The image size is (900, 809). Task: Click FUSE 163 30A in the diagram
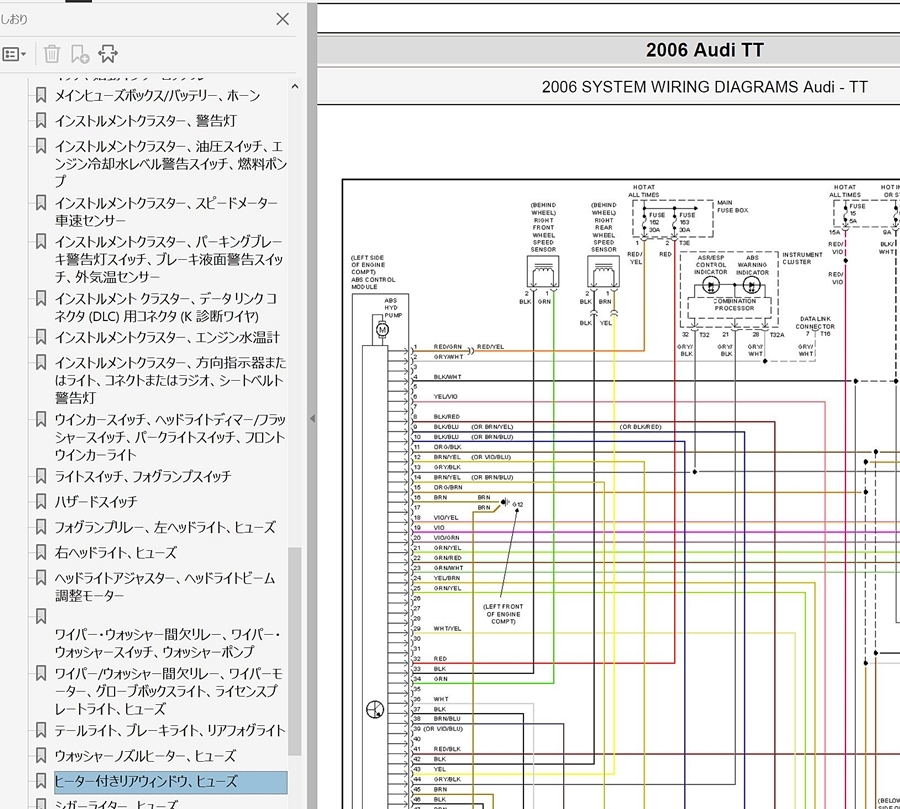687,222
